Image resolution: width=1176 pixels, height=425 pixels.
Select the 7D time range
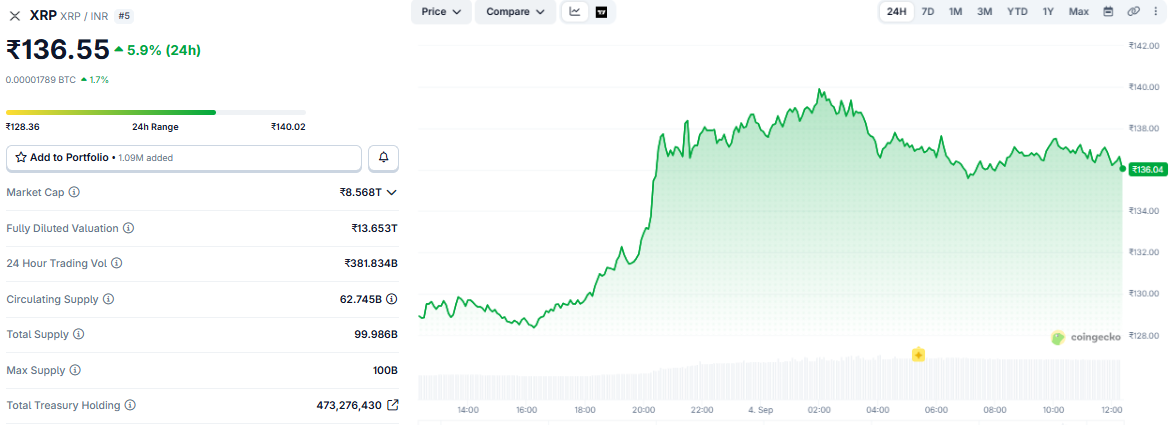pos(928,11)
